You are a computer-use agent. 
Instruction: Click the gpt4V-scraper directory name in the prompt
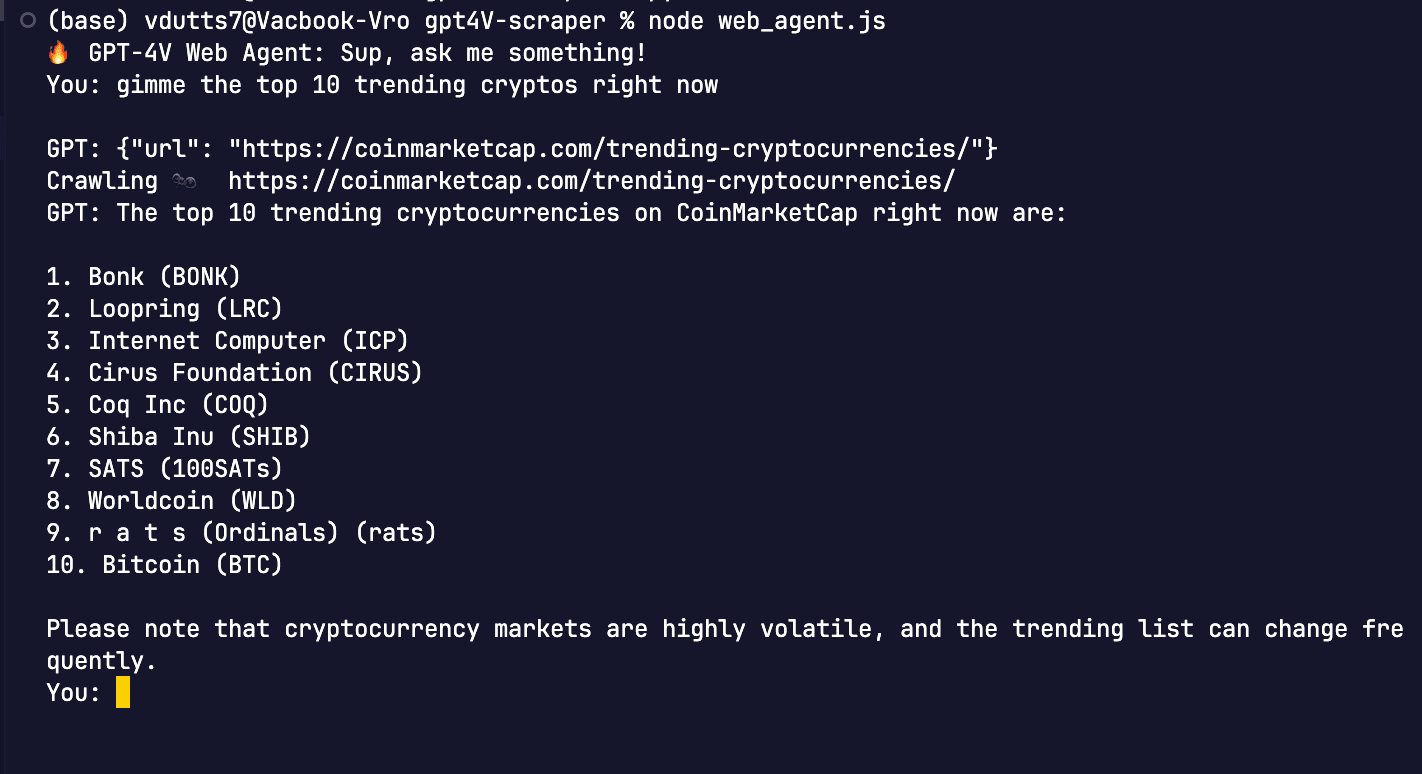508,21
